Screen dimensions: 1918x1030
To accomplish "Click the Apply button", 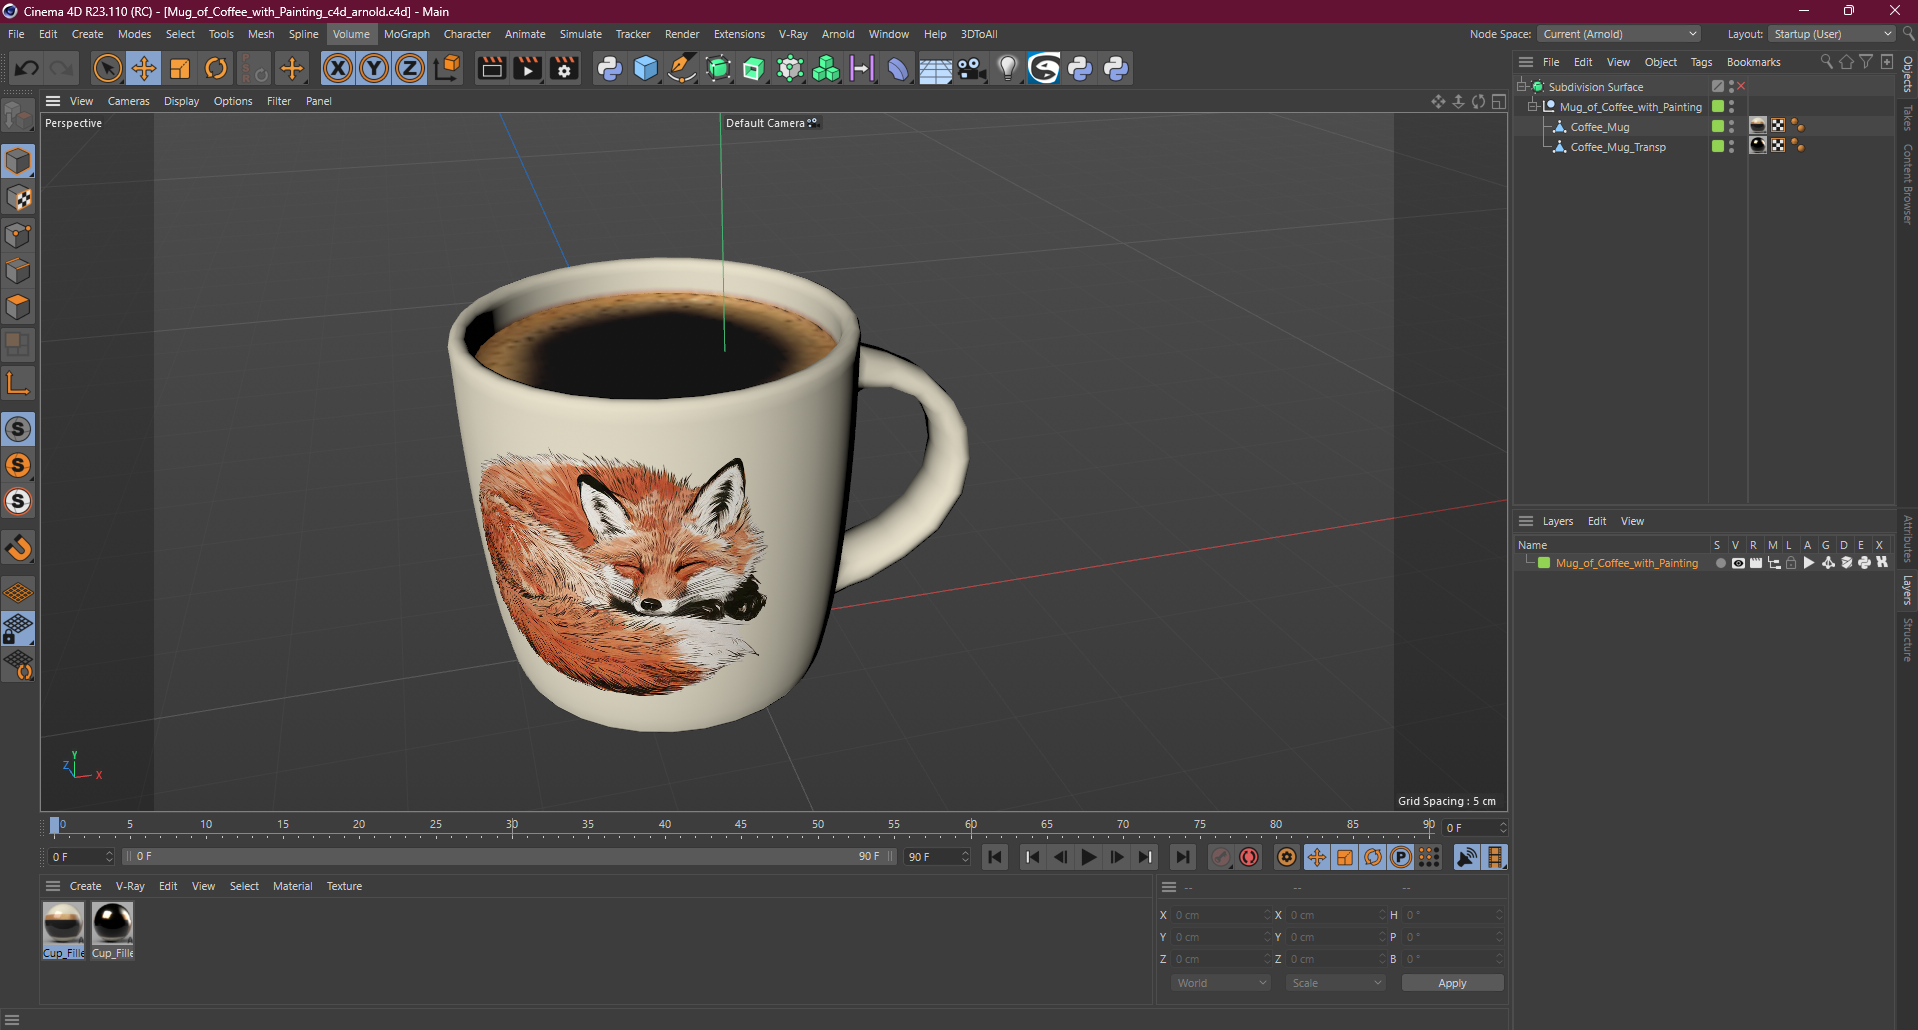I will pos(1452,983).
